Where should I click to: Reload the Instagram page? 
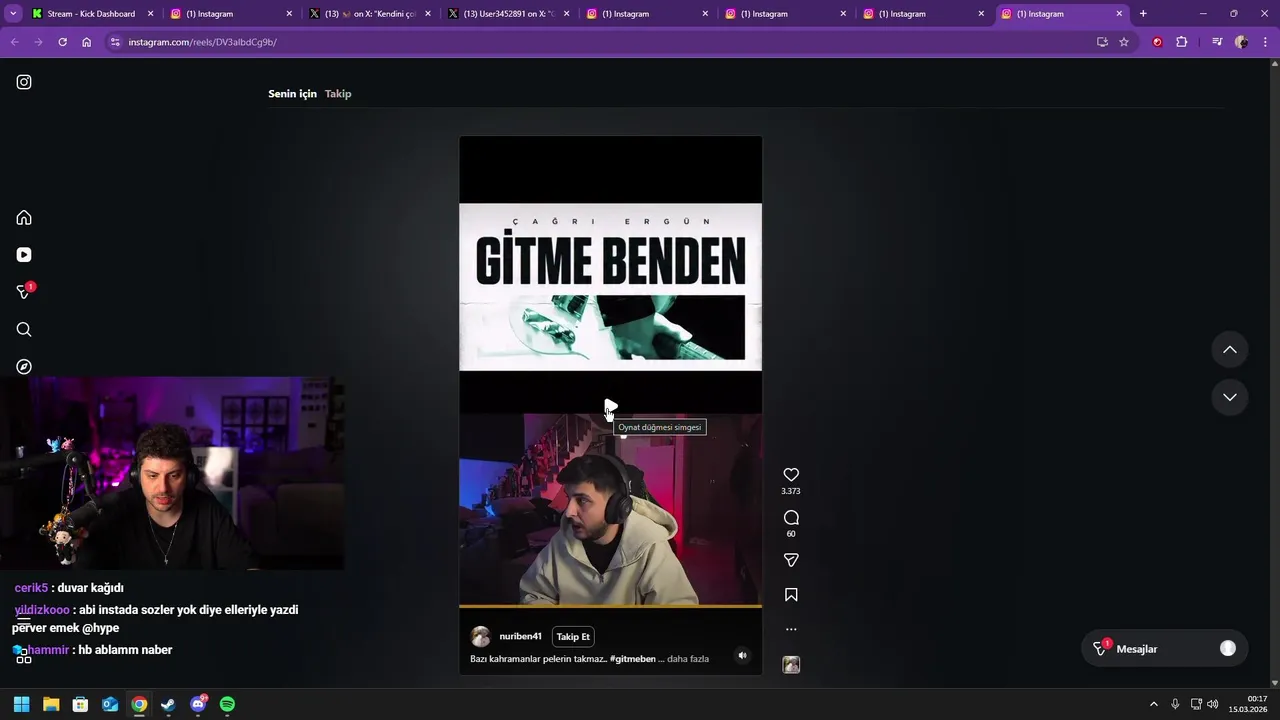(x=62, y=42)
